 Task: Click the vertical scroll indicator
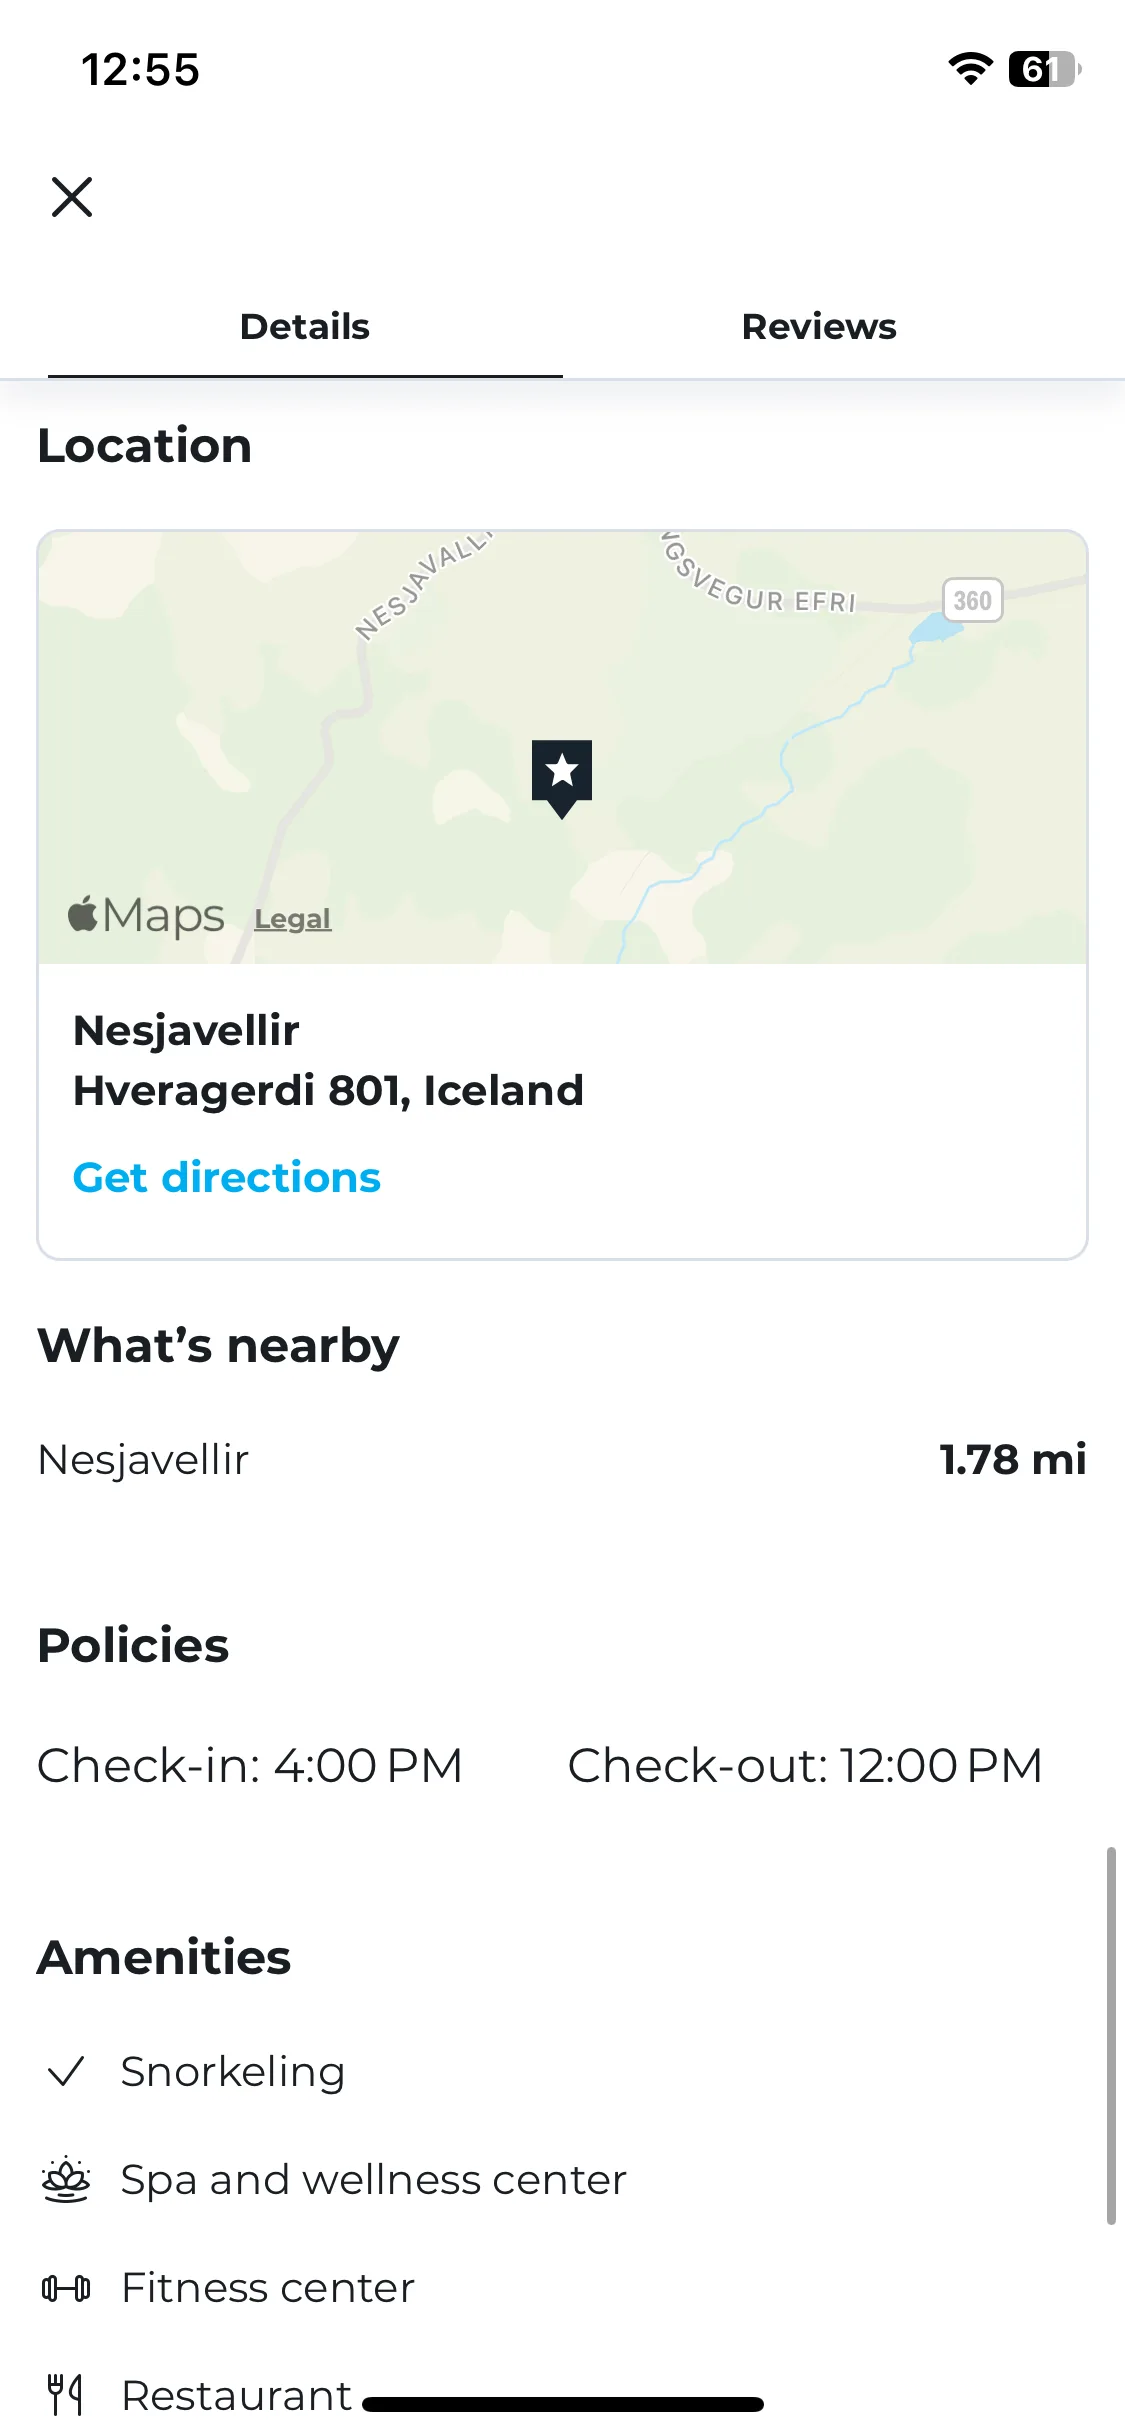[x=1111, y=2036]
